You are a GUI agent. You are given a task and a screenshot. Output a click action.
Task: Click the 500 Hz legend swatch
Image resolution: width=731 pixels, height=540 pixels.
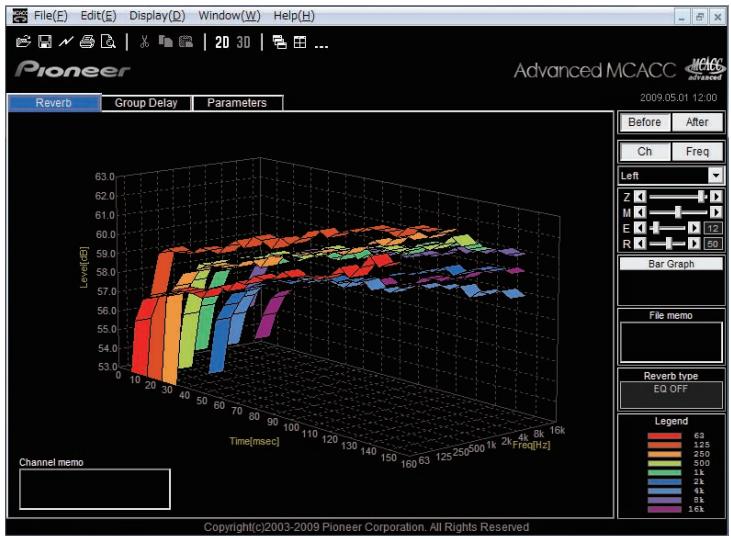click(x=664, y=464)
